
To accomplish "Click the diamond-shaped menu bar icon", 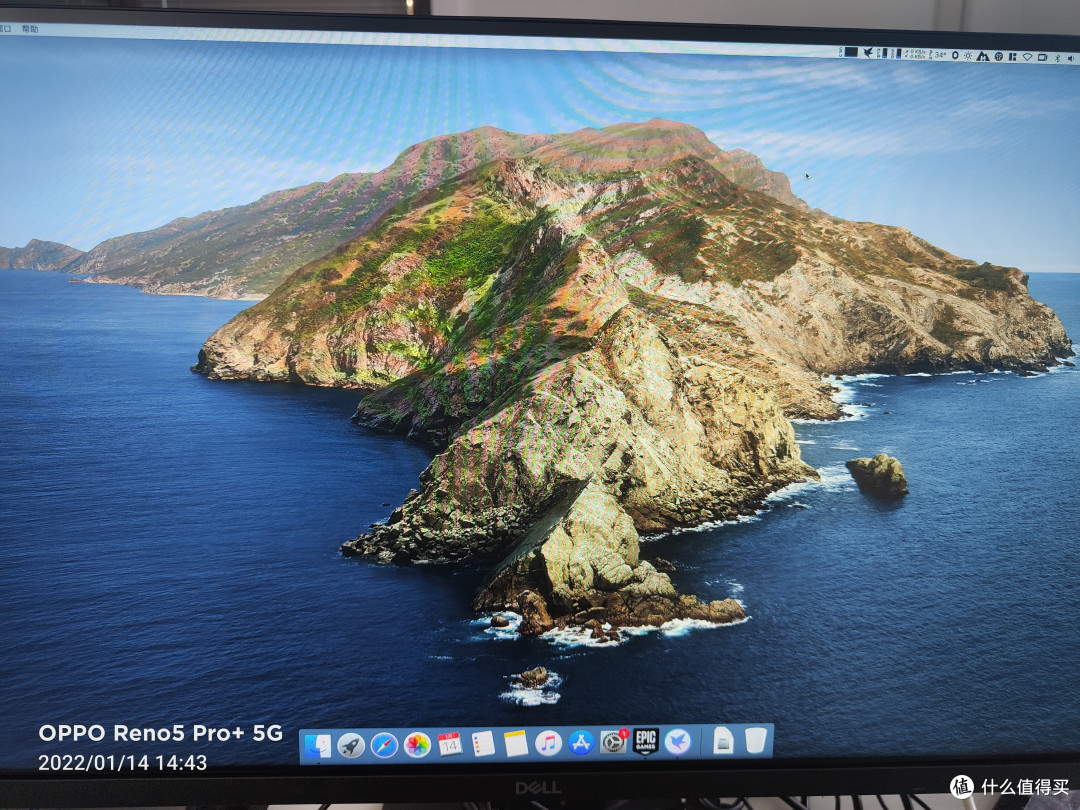I will click(1027, 57).
